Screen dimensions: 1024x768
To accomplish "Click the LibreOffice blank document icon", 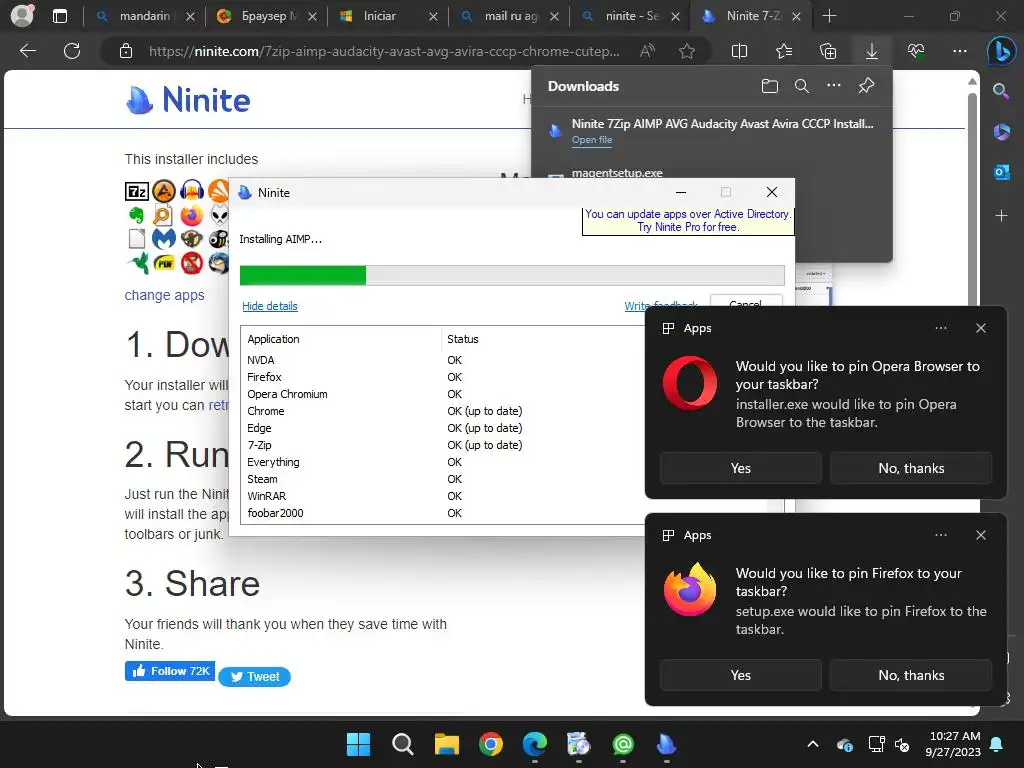I will click(136, 238).
